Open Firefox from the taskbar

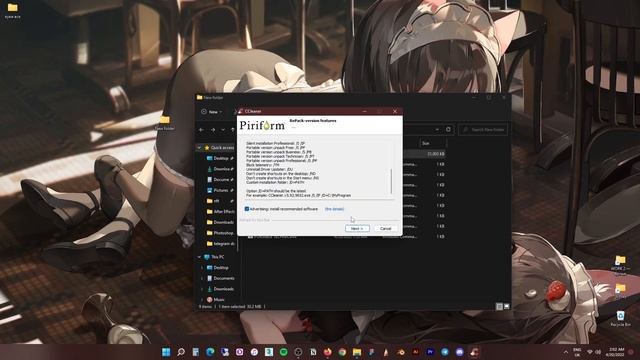327,352
